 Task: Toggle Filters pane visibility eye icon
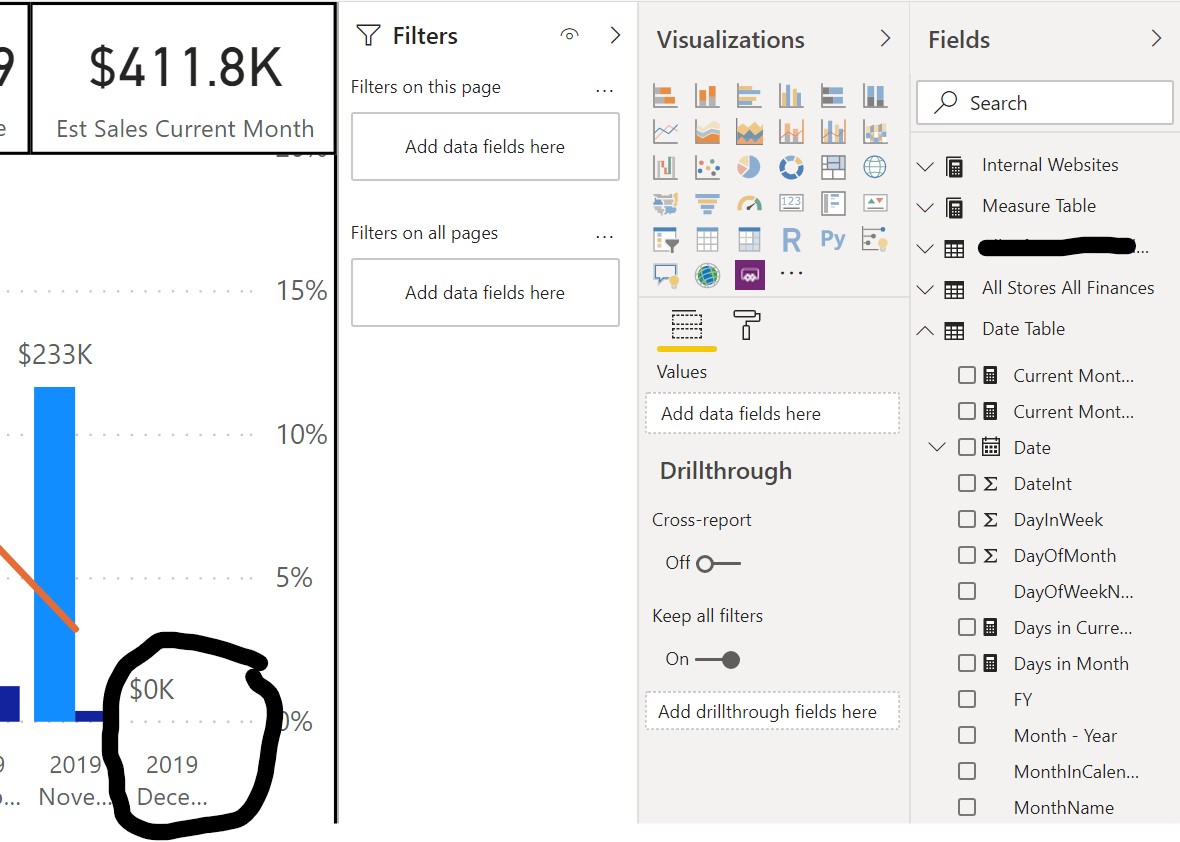pyautogui.click(x=570, y=35)
